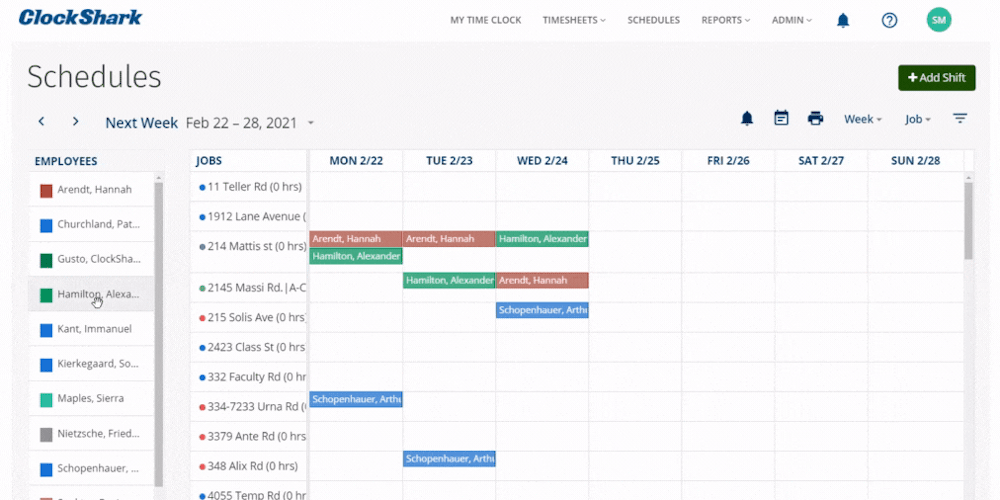Open My Time Clock page
This screenshot has width=1000, height=500.
point(486,20)
